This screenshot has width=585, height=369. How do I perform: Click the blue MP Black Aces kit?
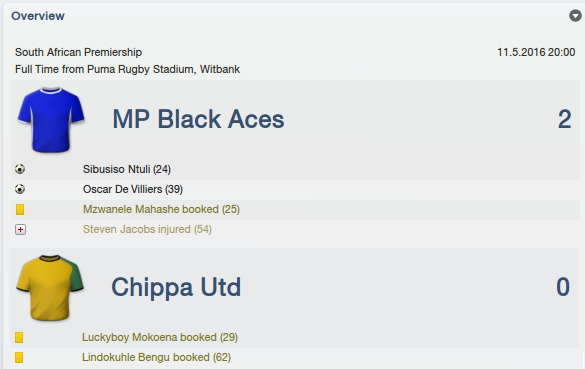point(51,120)
